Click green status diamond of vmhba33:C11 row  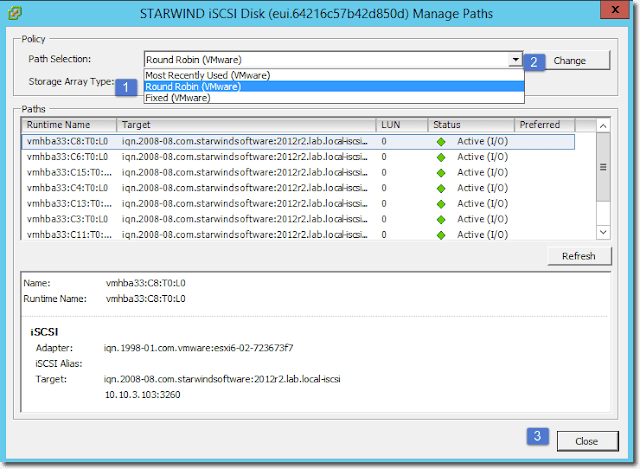441,235
